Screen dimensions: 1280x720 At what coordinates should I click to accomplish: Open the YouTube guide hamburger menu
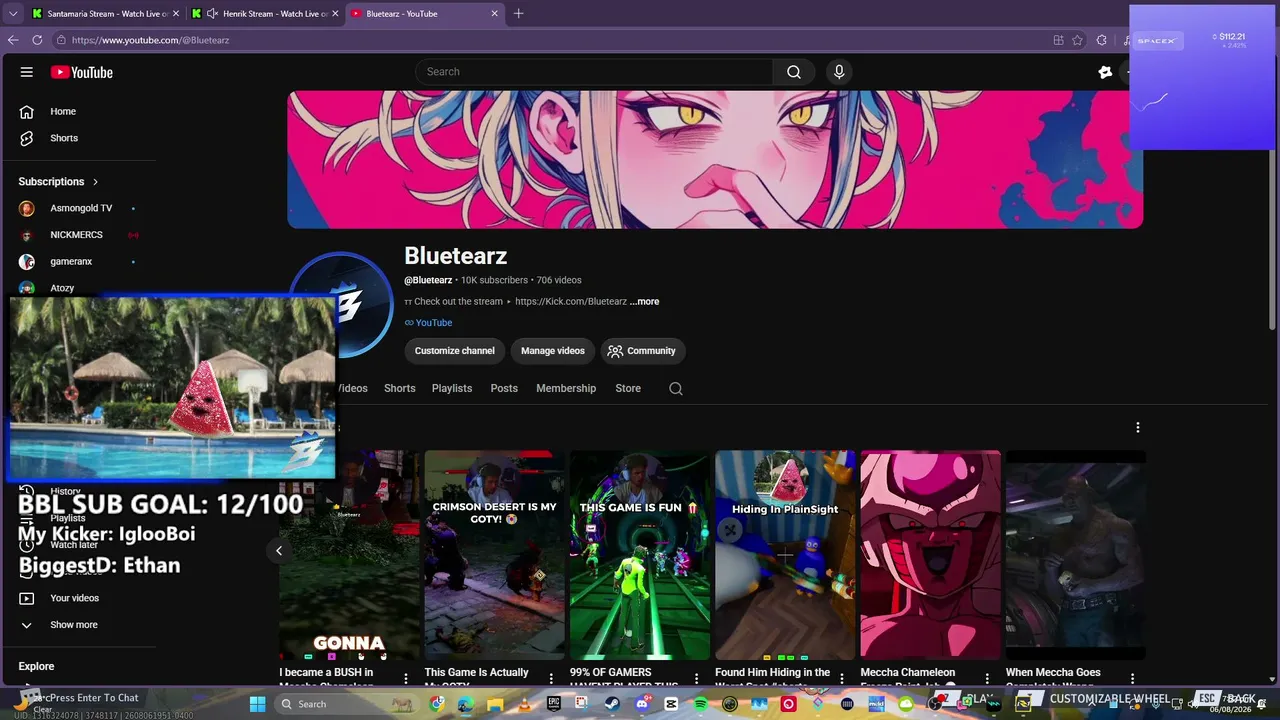27,72
